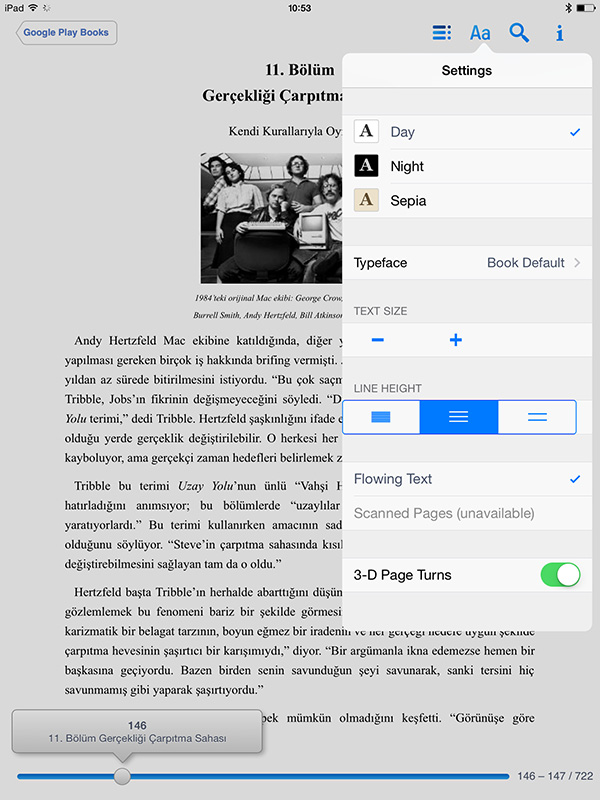Click the page progress slider knob

(x=122, y=776)
